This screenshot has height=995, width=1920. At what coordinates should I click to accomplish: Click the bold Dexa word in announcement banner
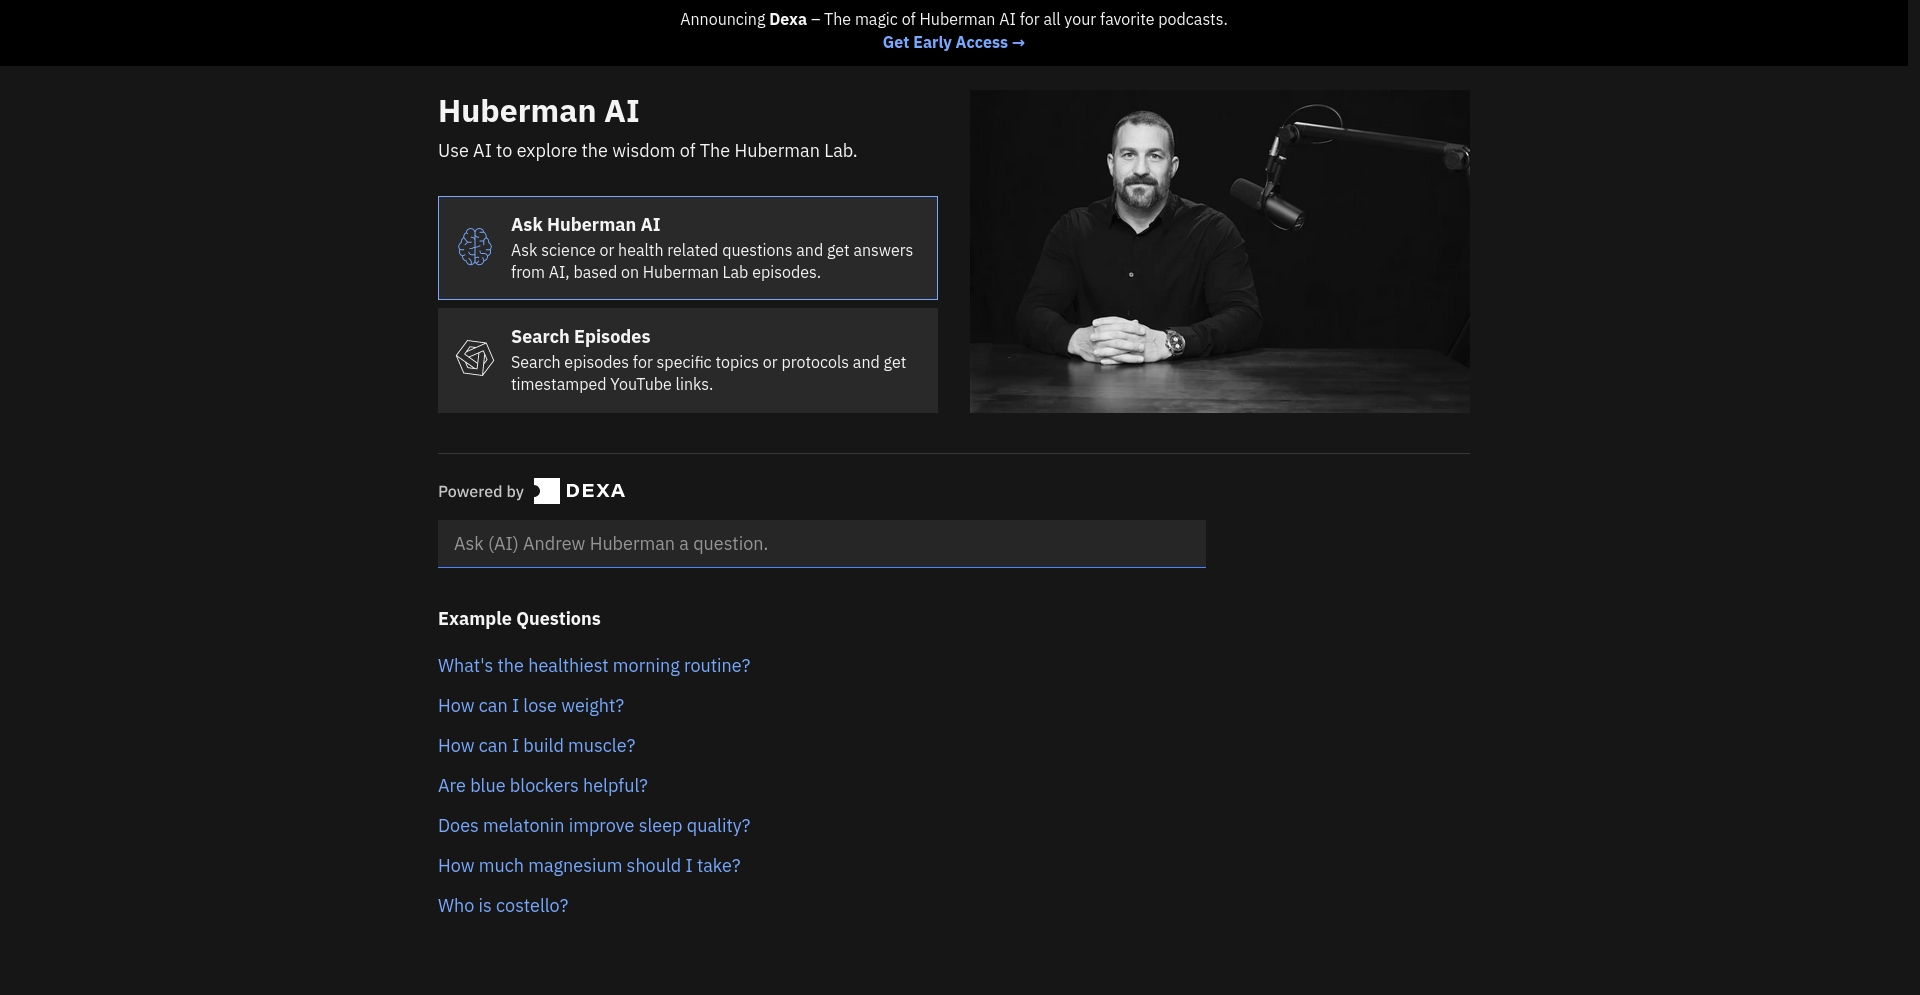[788, 19]
